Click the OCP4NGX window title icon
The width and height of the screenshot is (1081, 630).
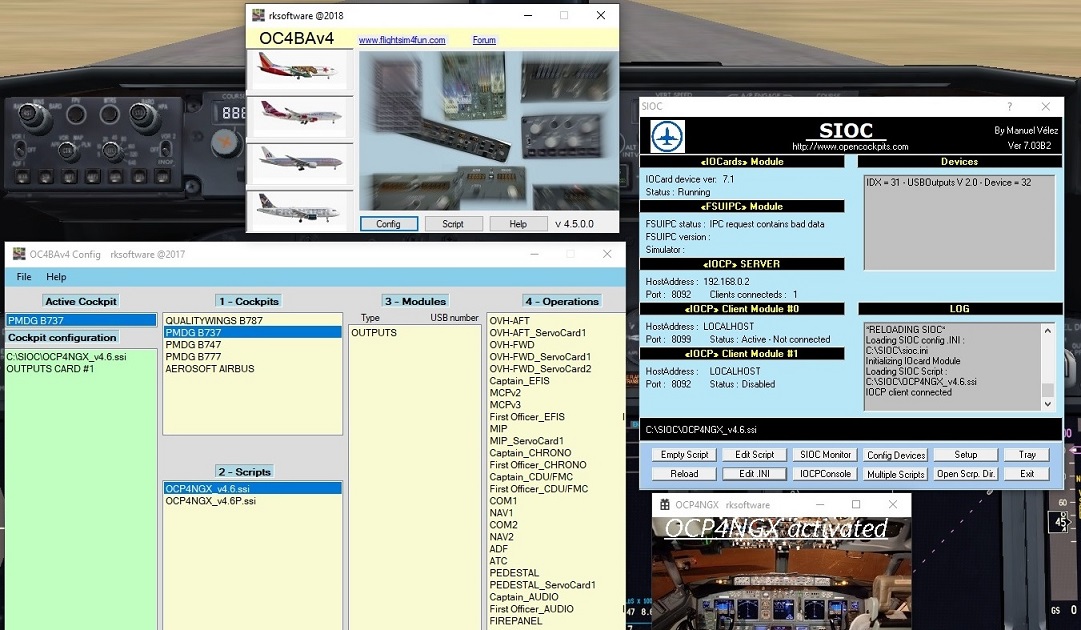[x=664, y=505]
